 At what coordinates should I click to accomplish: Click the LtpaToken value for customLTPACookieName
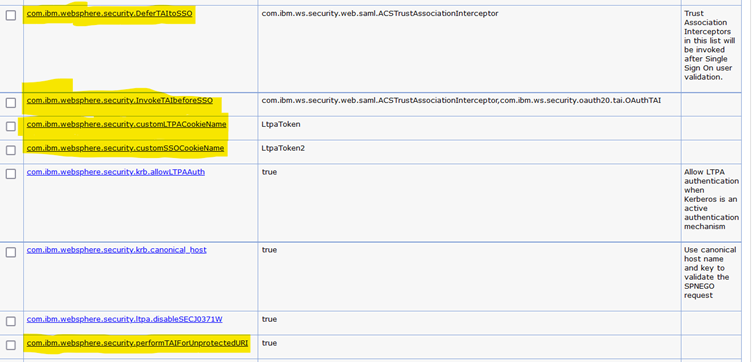(x=281, y=124)
